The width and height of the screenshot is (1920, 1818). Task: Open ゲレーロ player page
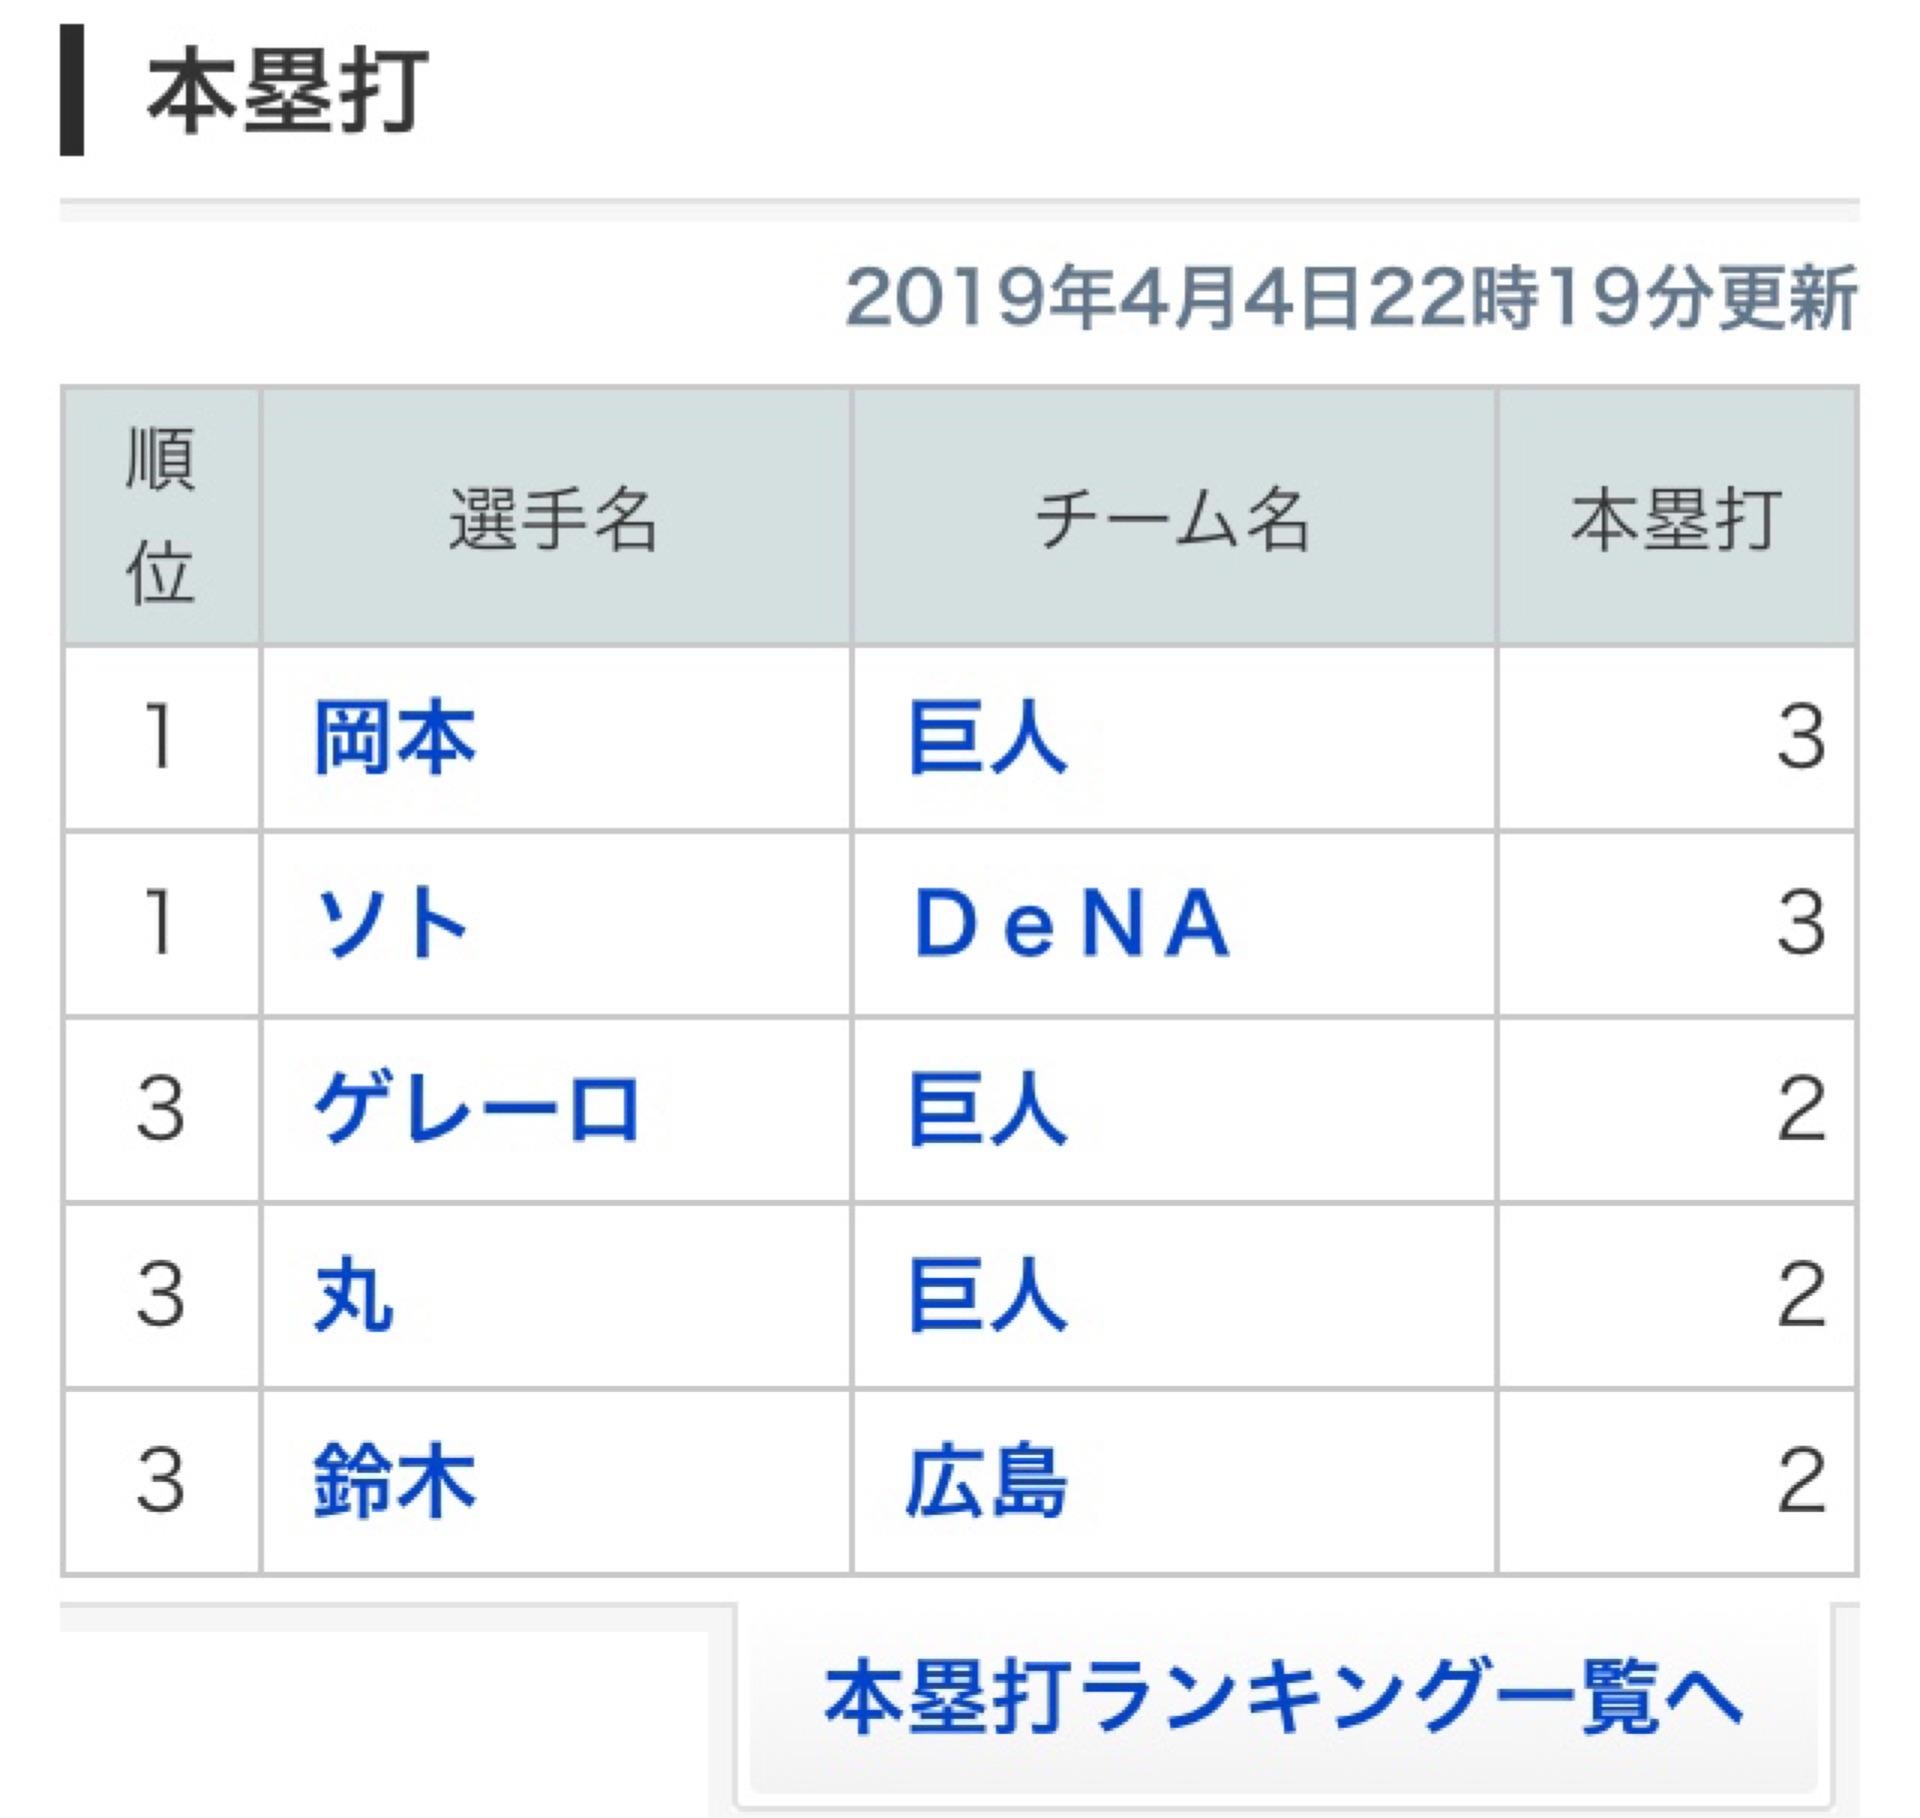tap(476, 1109)
